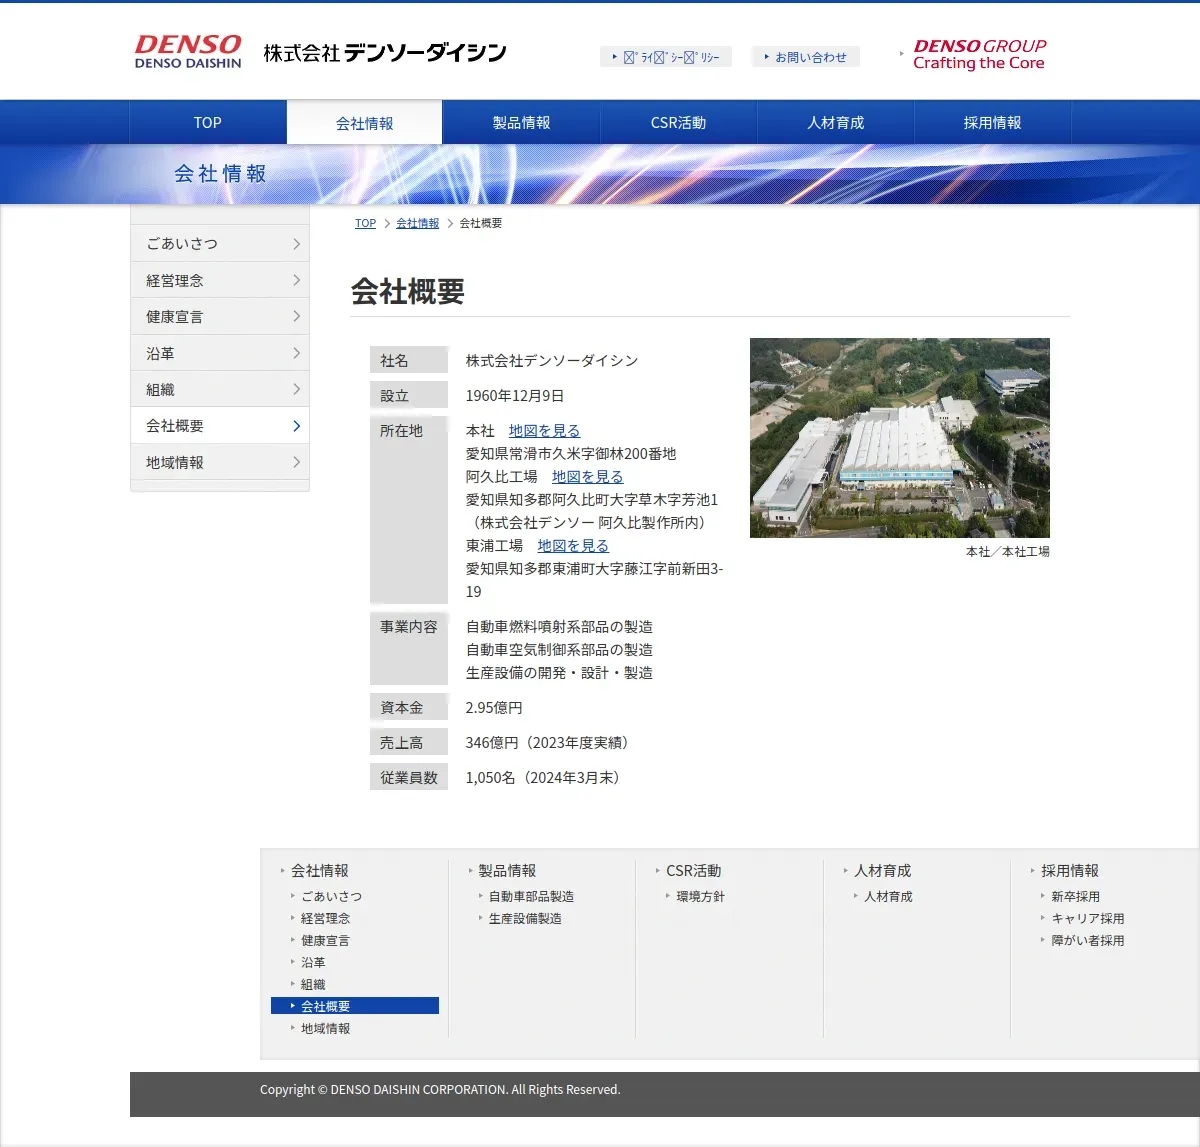Click the お問い合わせ header button
Viewport: 1200px width, 1147px height.
[x=805, y=57]
